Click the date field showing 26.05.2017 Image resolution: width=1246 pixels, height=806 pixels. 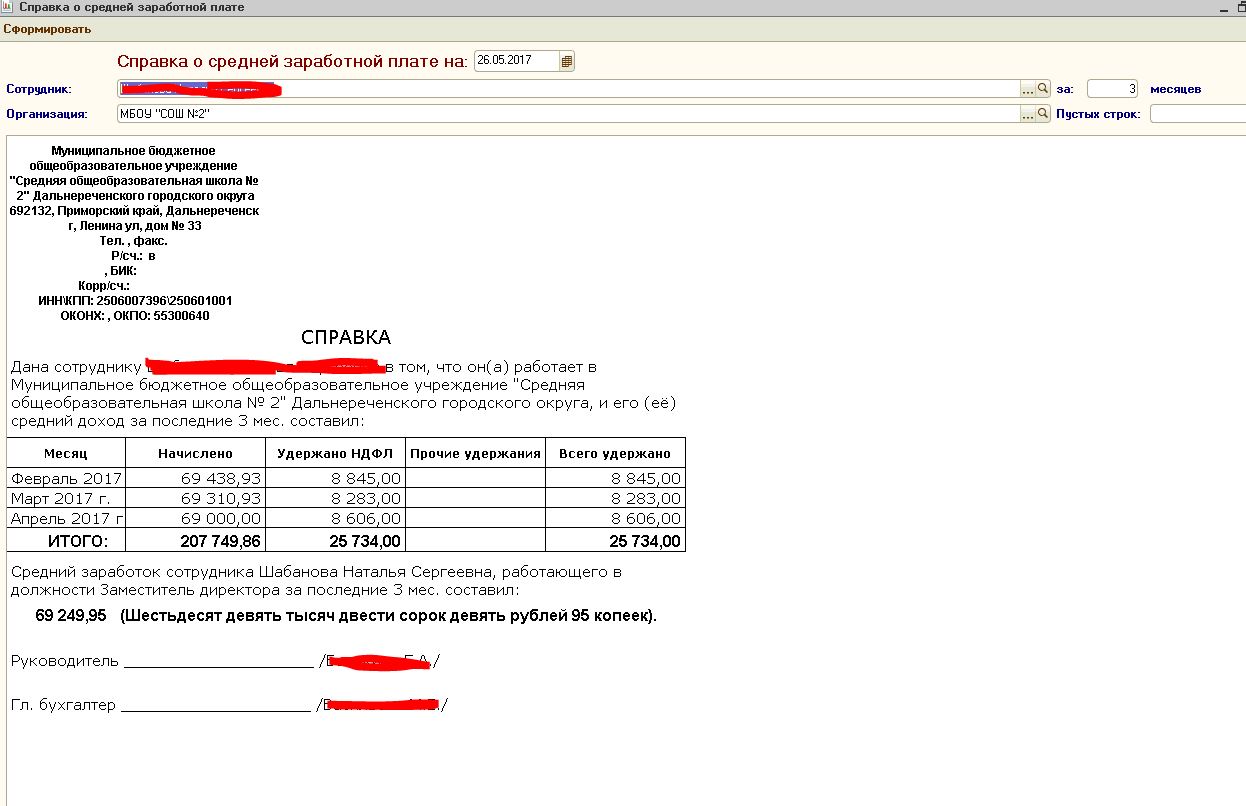[x=515, y=61]
